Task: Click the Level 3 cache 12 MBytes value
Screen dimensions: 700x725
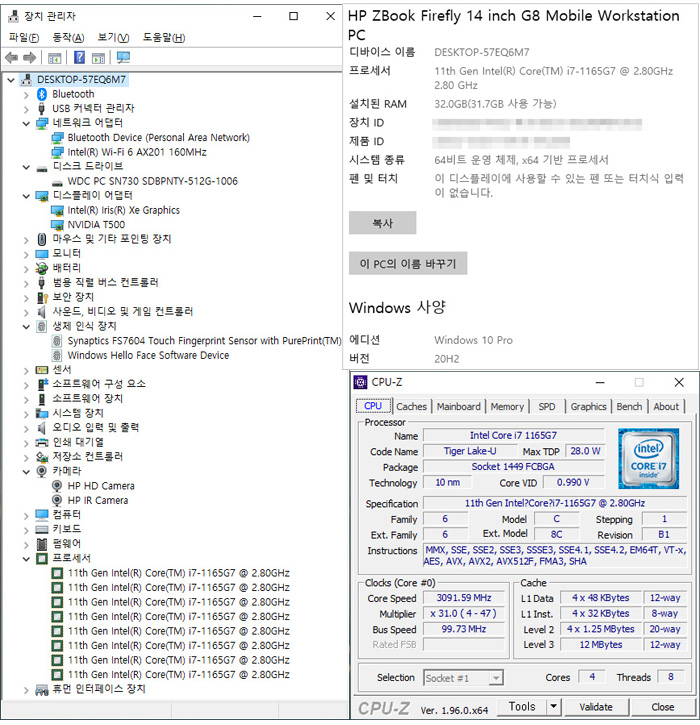Action: (601, 645)
